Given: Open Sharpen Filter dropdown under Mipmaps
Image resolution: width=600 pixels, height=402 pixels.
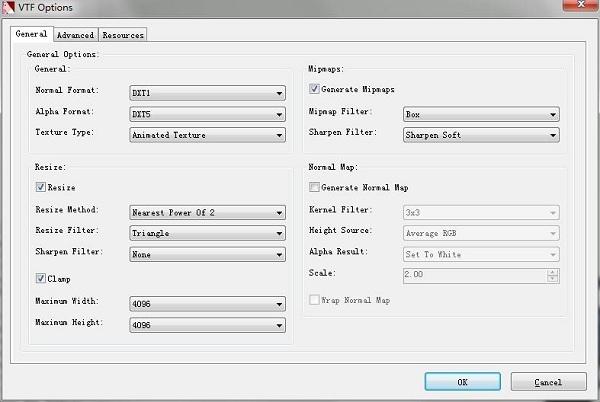Looking at the screenshot, I should (x=481, y=135).
